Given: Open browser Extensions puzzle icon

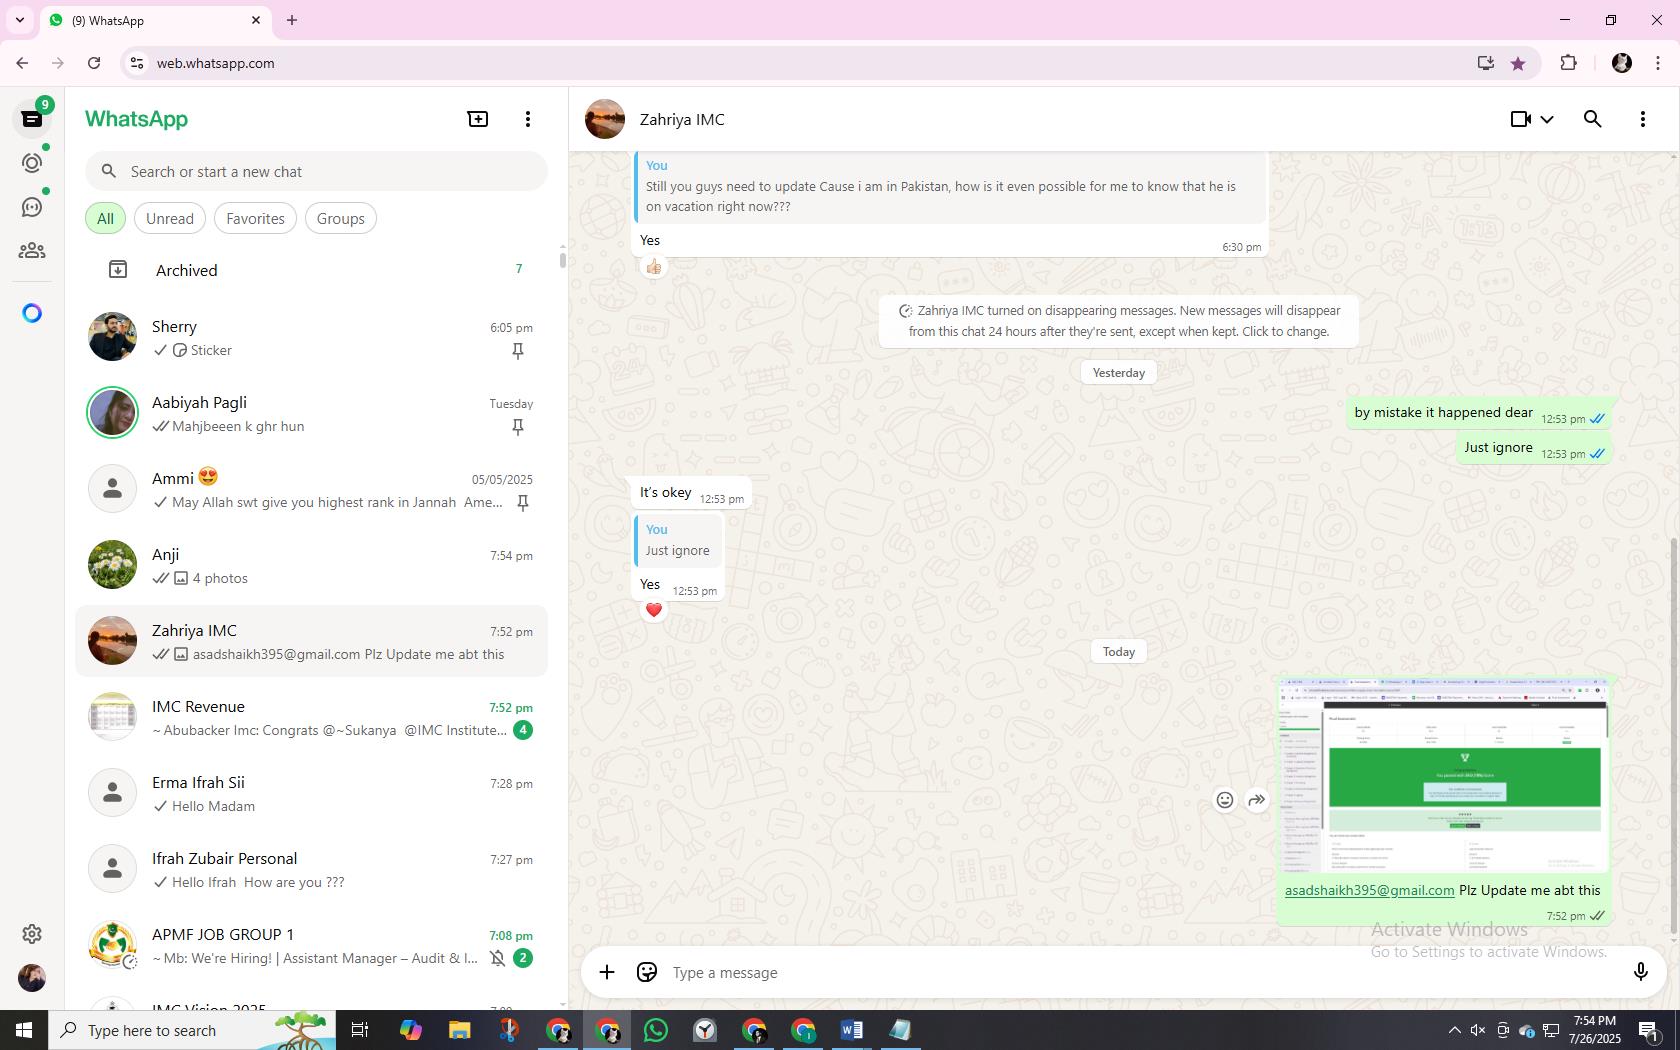Looking at the screenshot, I should click(x=1568, y=63).
